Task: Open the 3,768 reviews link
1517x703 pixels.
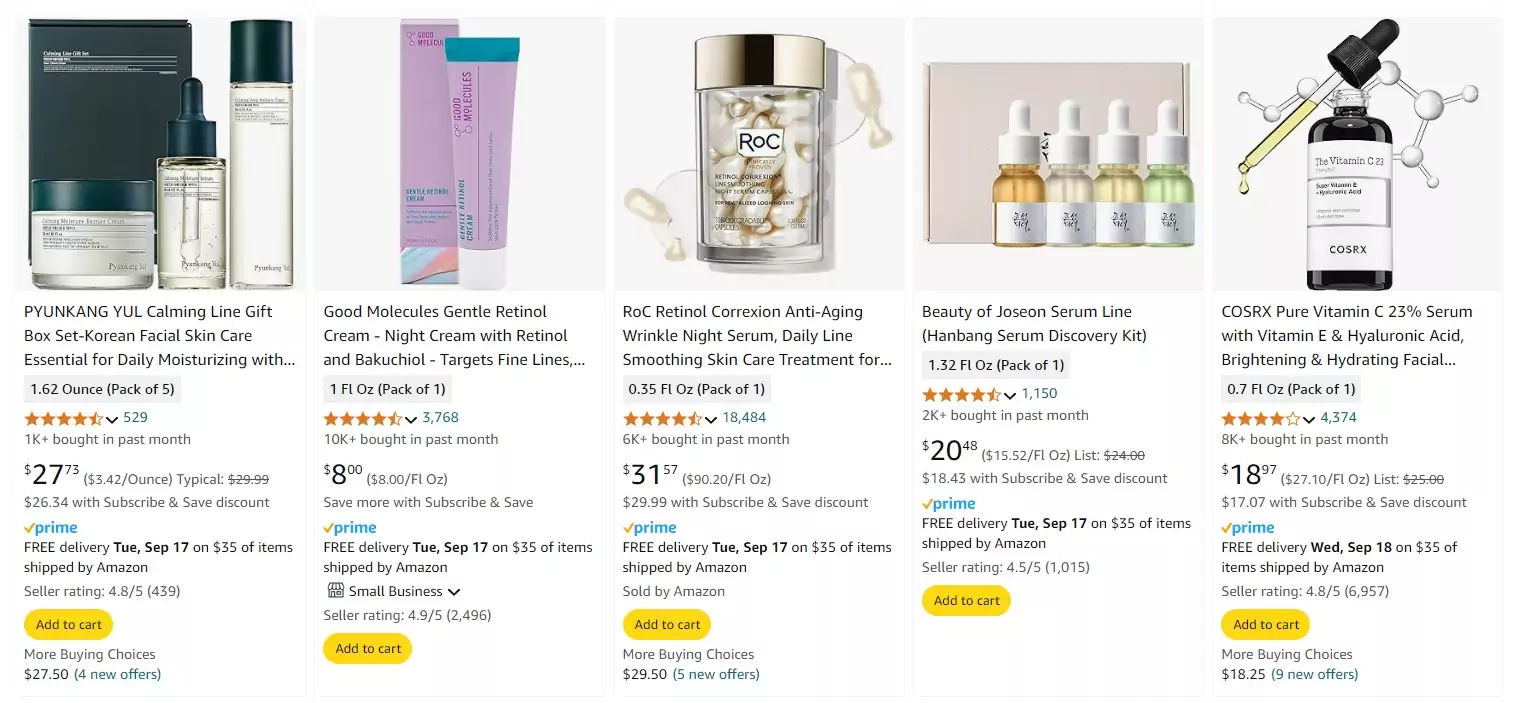Action: pos(440,418)
